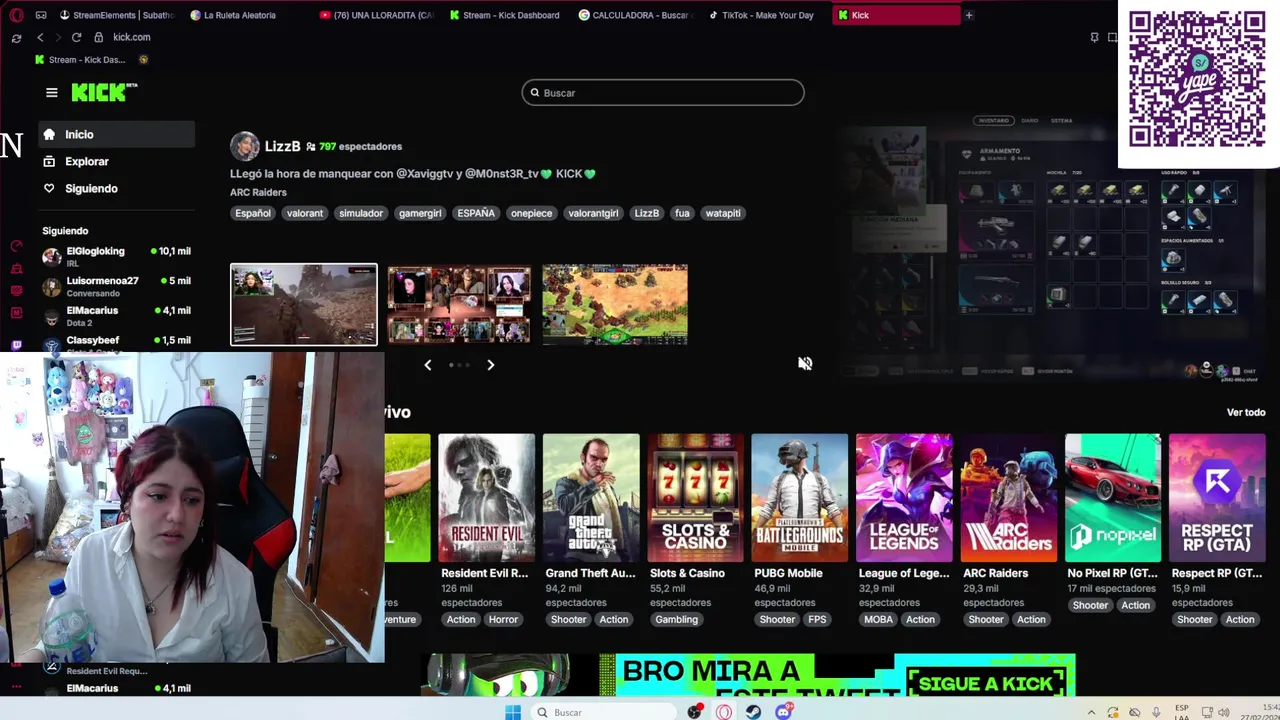The image size is (1280, 720).
Task: Select the watapiti tag
Action: pos(723,213)
